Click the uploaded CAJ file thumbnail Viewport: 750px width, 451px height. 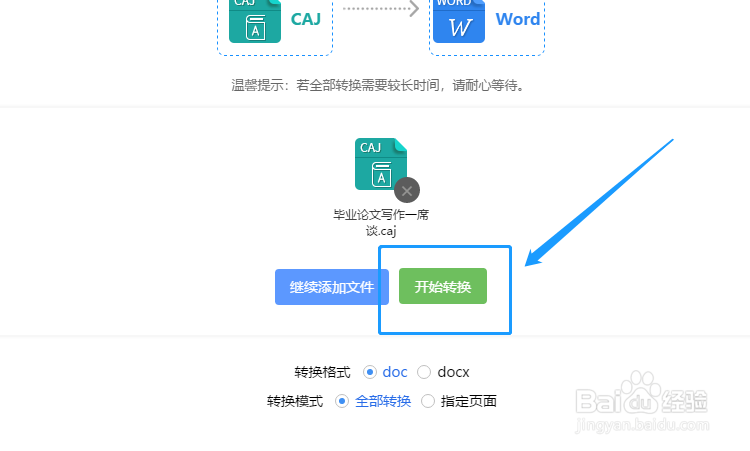coord(381,164)
